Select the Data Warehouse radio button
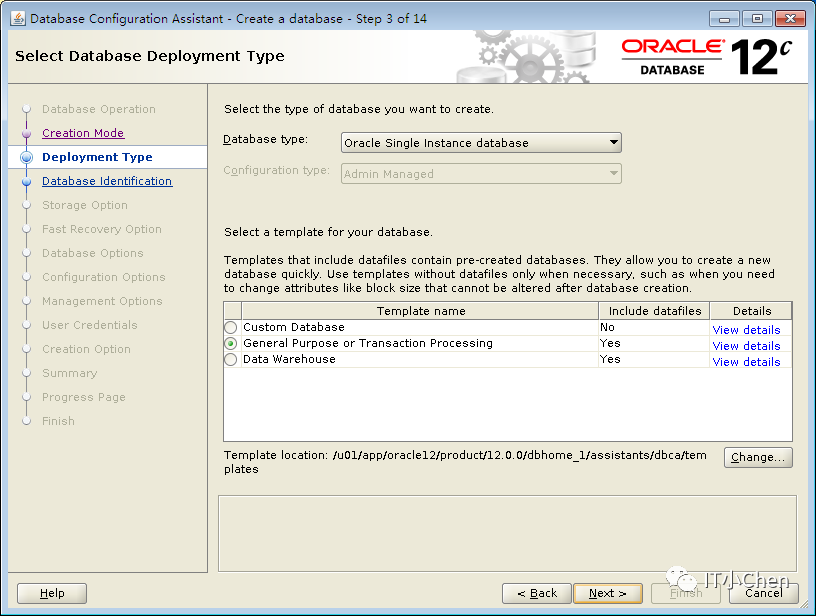 [231, 360]
